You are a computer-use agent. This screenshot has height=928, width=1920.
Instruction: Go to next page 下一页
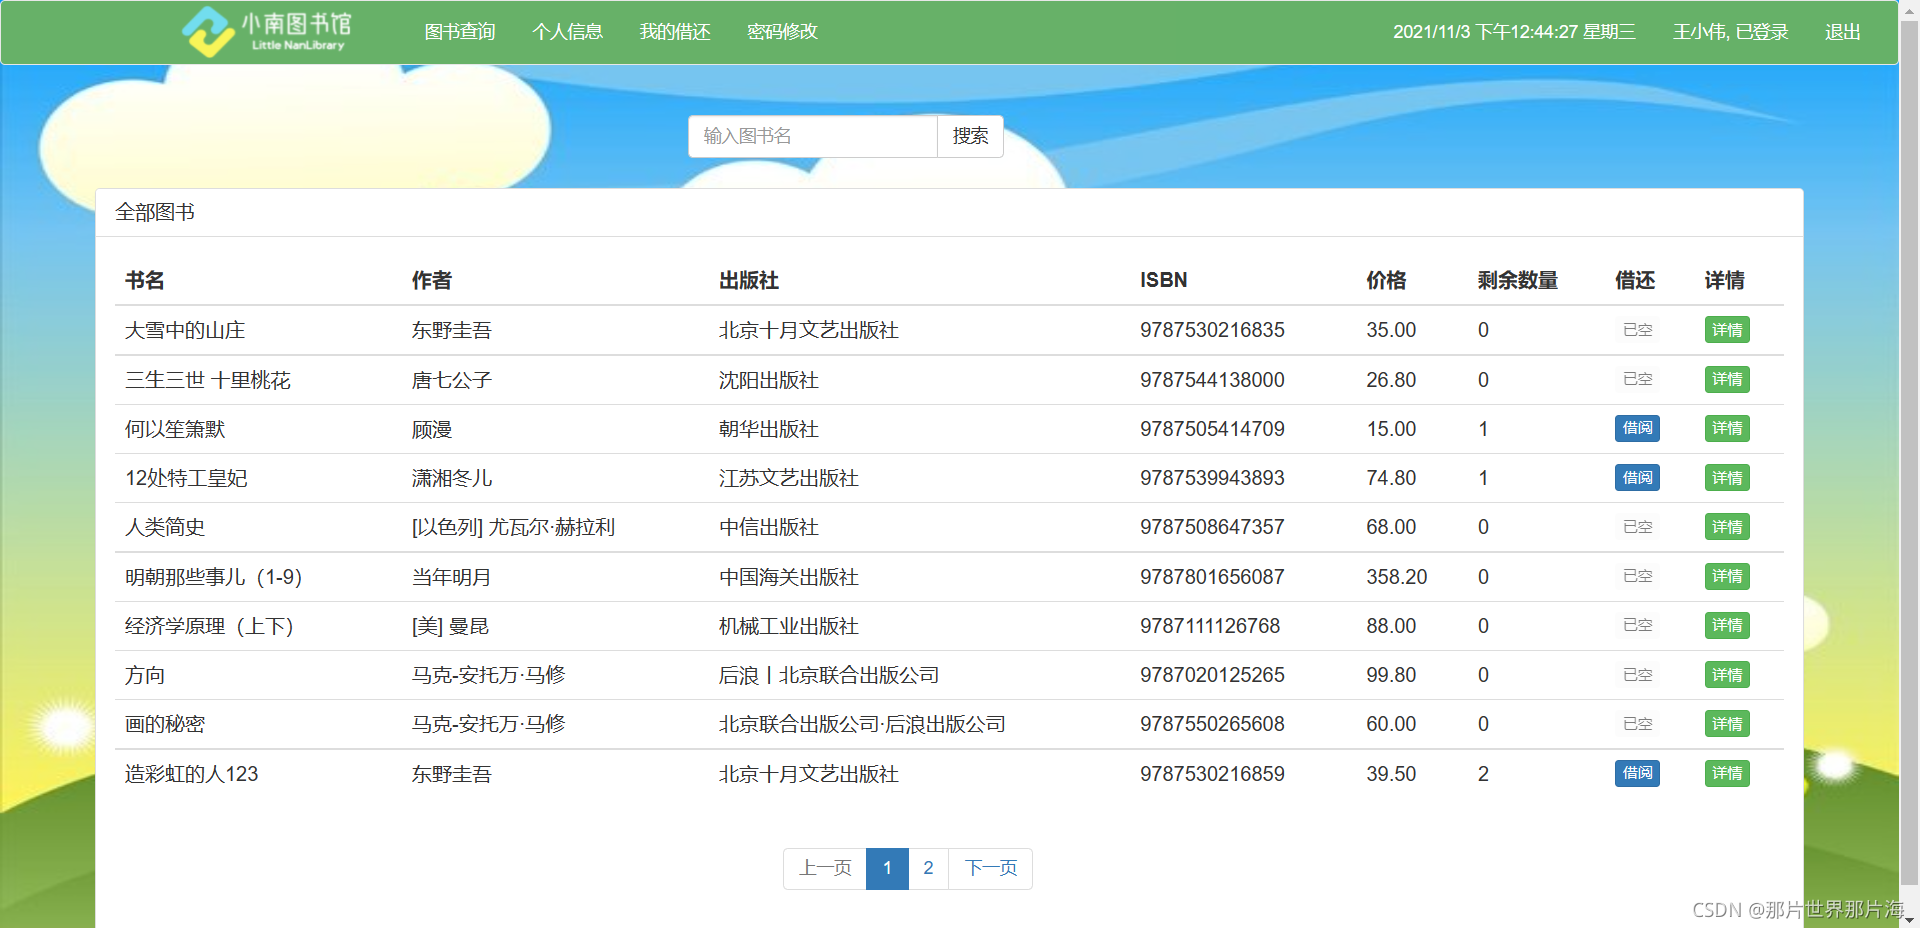tap(990, 868)
